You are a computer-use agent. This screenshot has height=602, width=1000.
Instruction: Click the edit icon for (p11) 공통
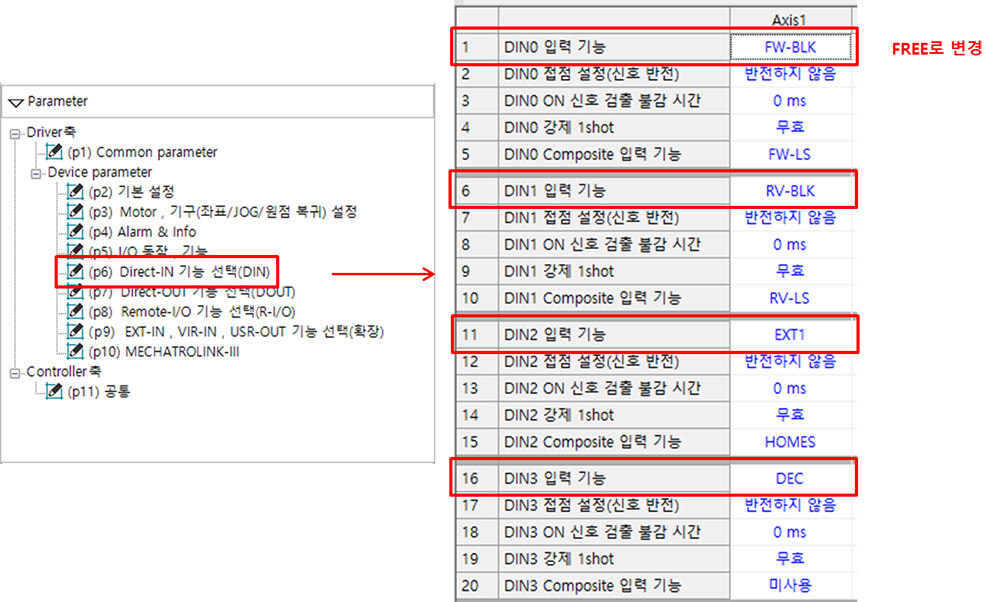click(55, 391)
